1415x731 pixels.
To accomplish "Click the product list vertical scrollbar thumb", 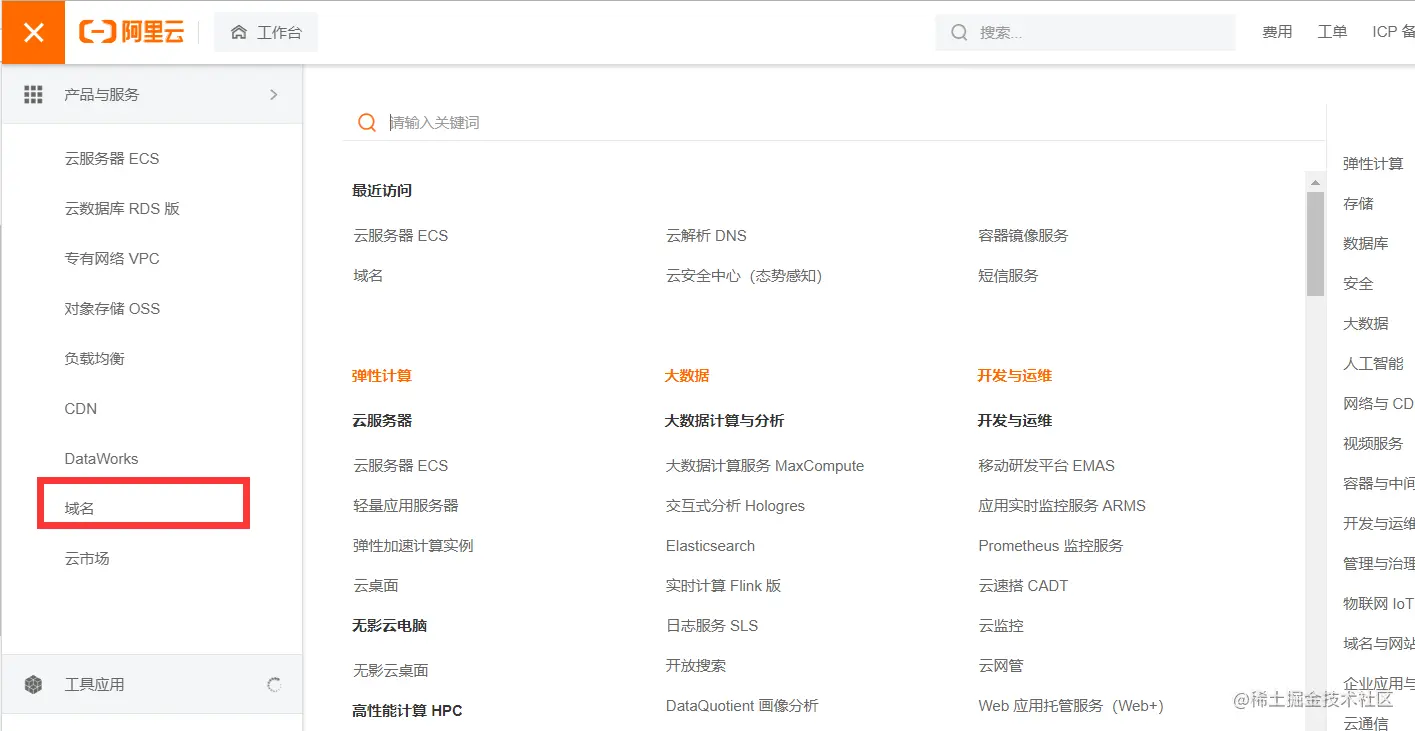I will 1315,243.
